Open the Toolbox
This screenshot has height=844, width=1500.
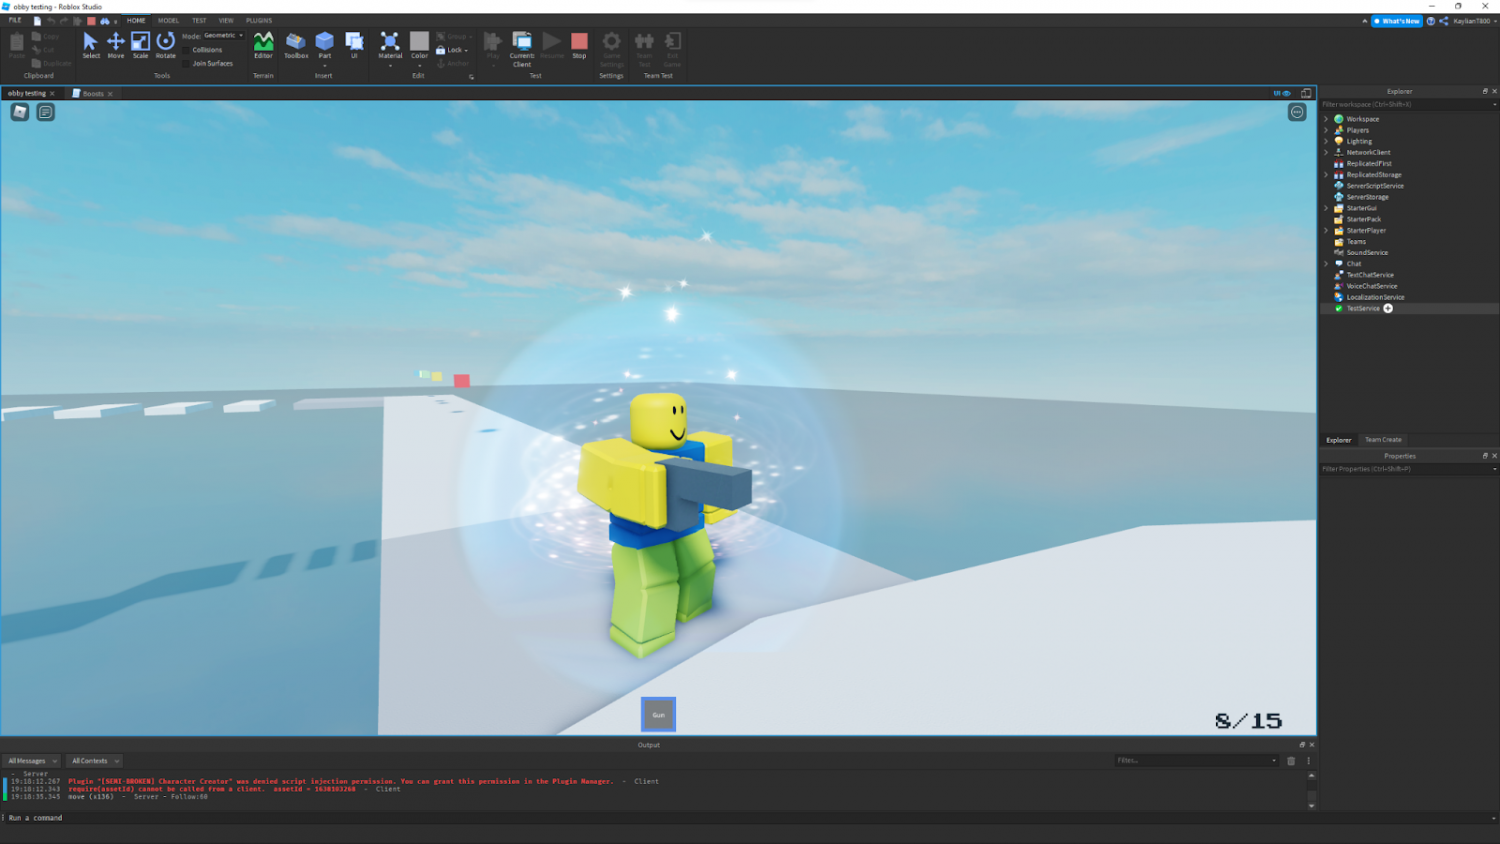click(295, 44)
